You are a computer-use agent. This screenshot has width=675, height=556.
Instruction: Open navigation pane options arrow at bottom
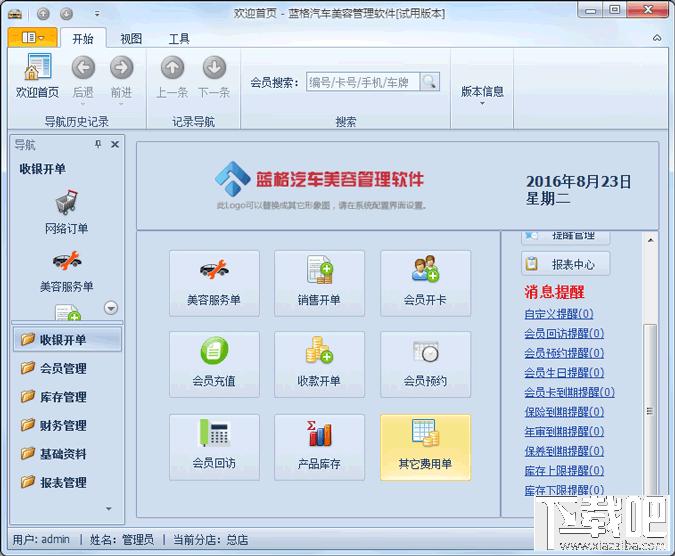point(109,508)
